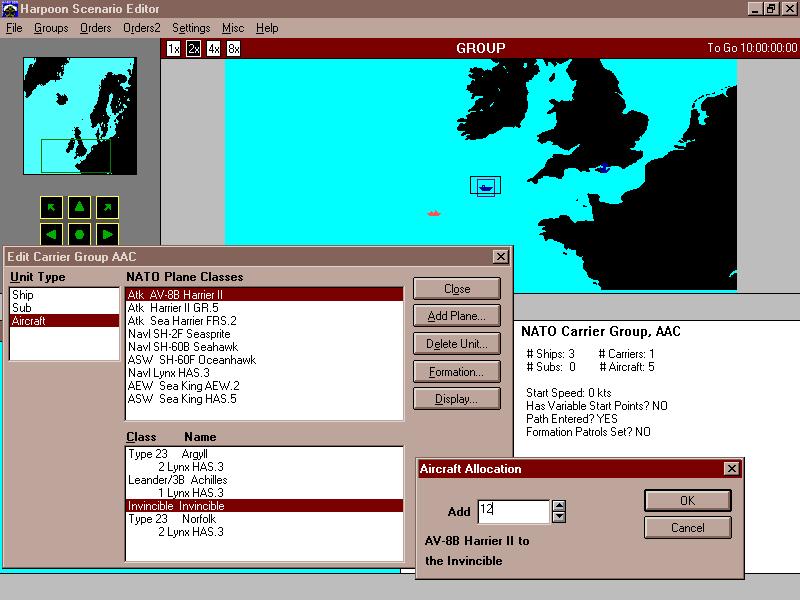Screen dimensions: 800x600
Task: Click Close button in Edit Carrier Group
Action: coord(457,289)
